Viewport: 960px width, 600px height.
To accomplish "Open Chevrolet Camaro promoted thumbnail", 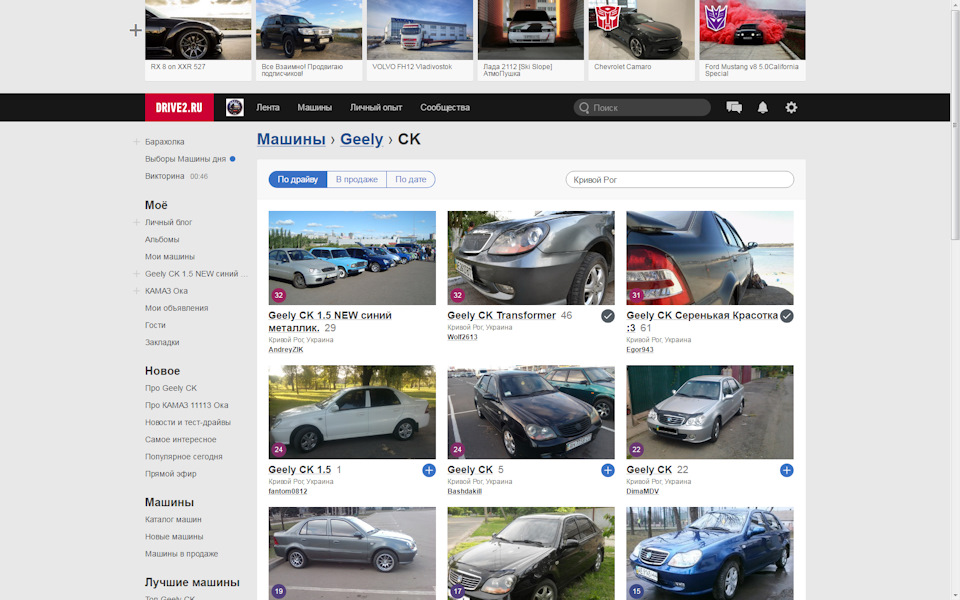I will (642, 29).
